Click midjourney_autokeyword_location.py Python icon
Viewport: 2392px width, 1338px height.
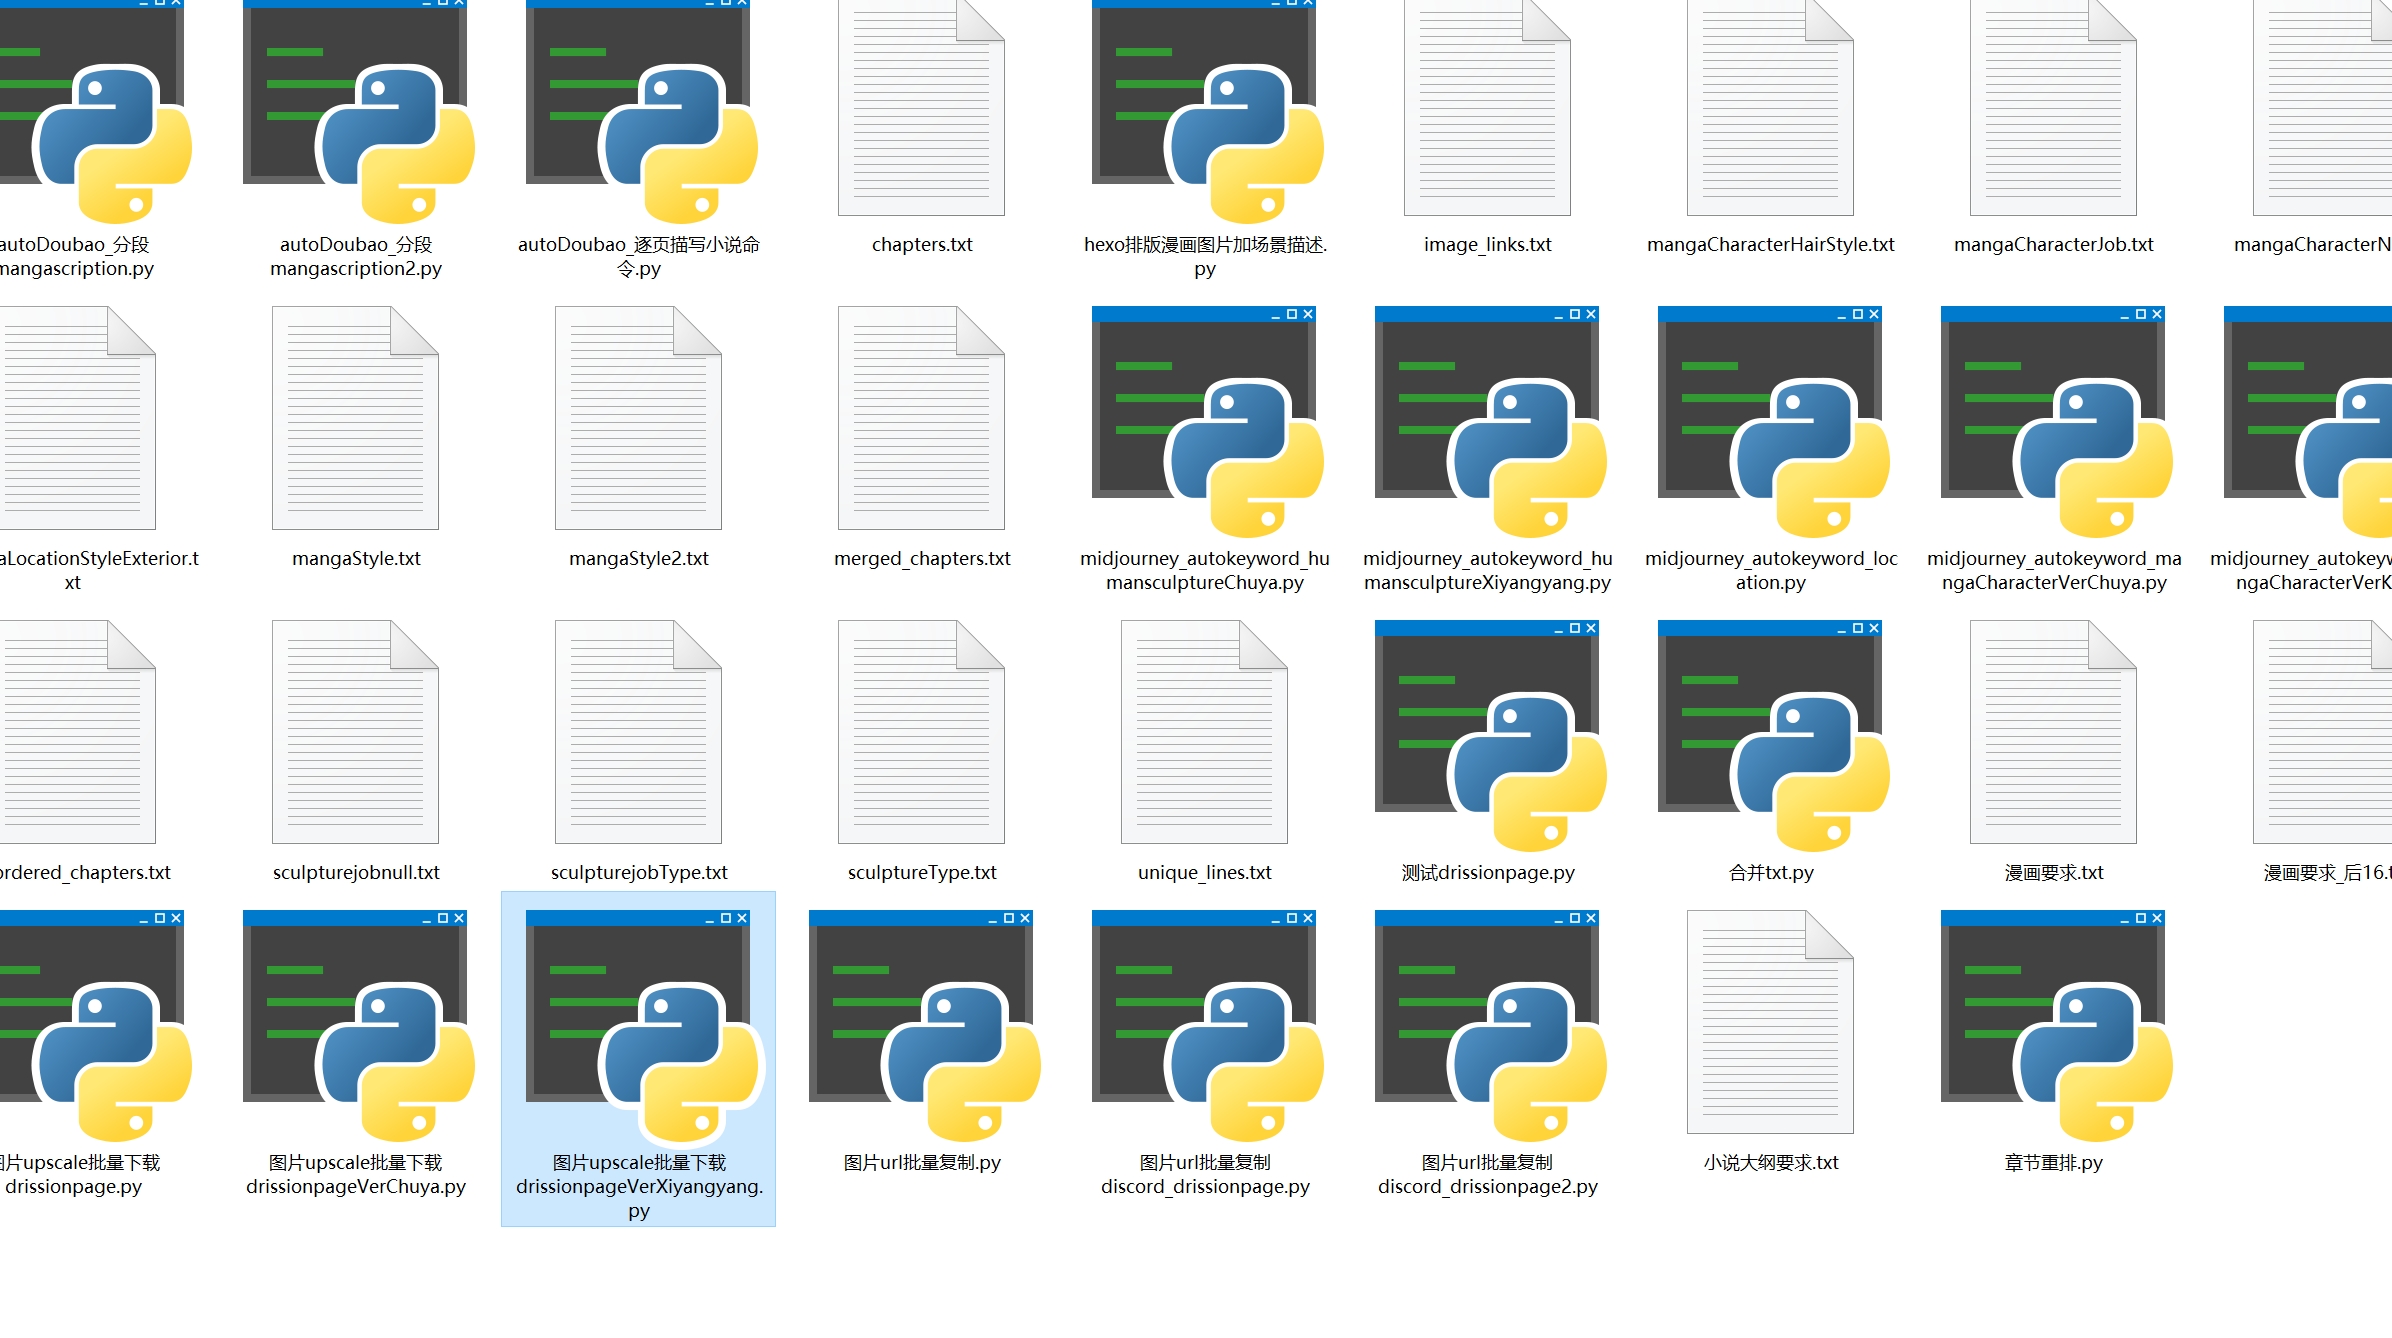[x=1773, y=422]
